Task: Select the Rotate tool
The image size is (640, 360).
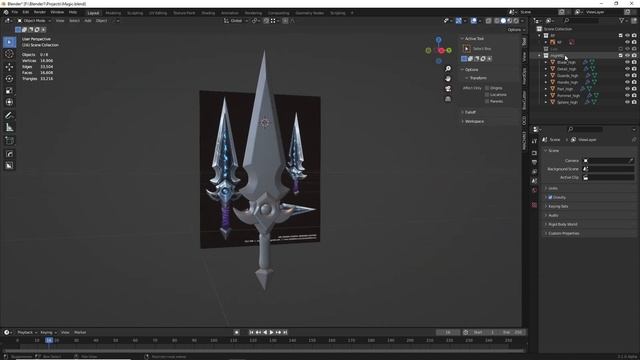Action: (9, 78)
